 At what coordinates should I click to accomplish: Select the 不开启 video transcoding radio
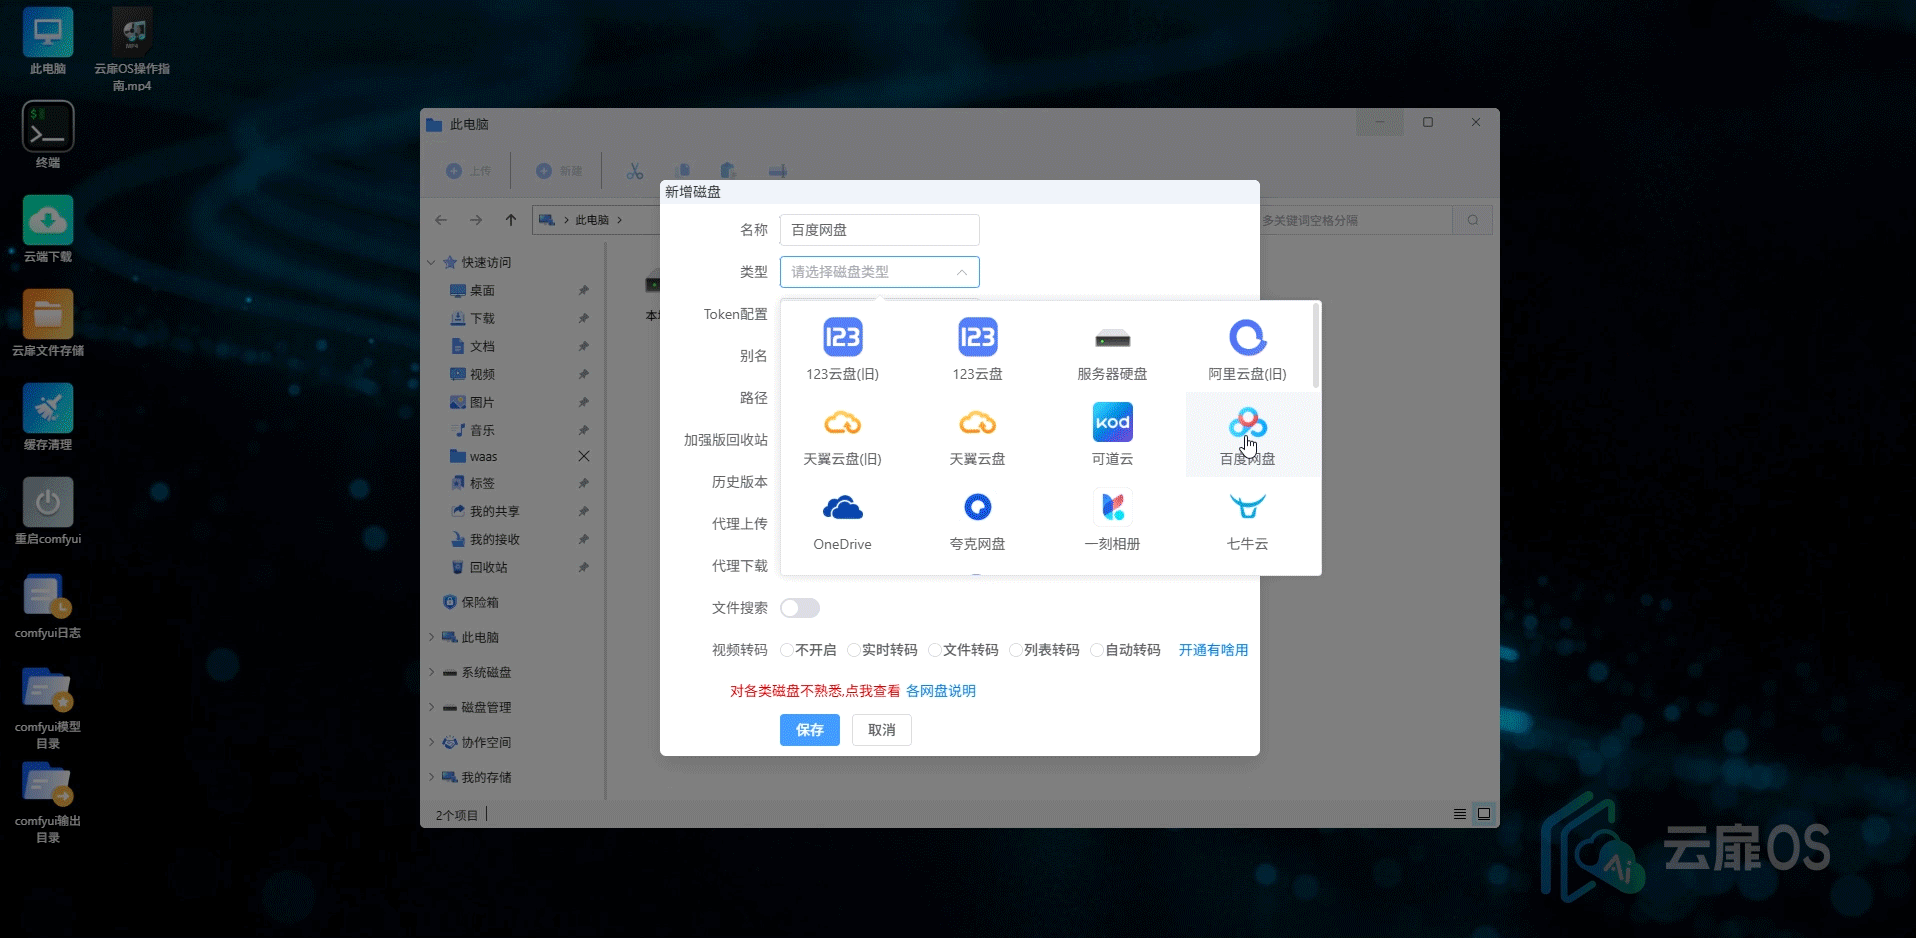(808, 650)
